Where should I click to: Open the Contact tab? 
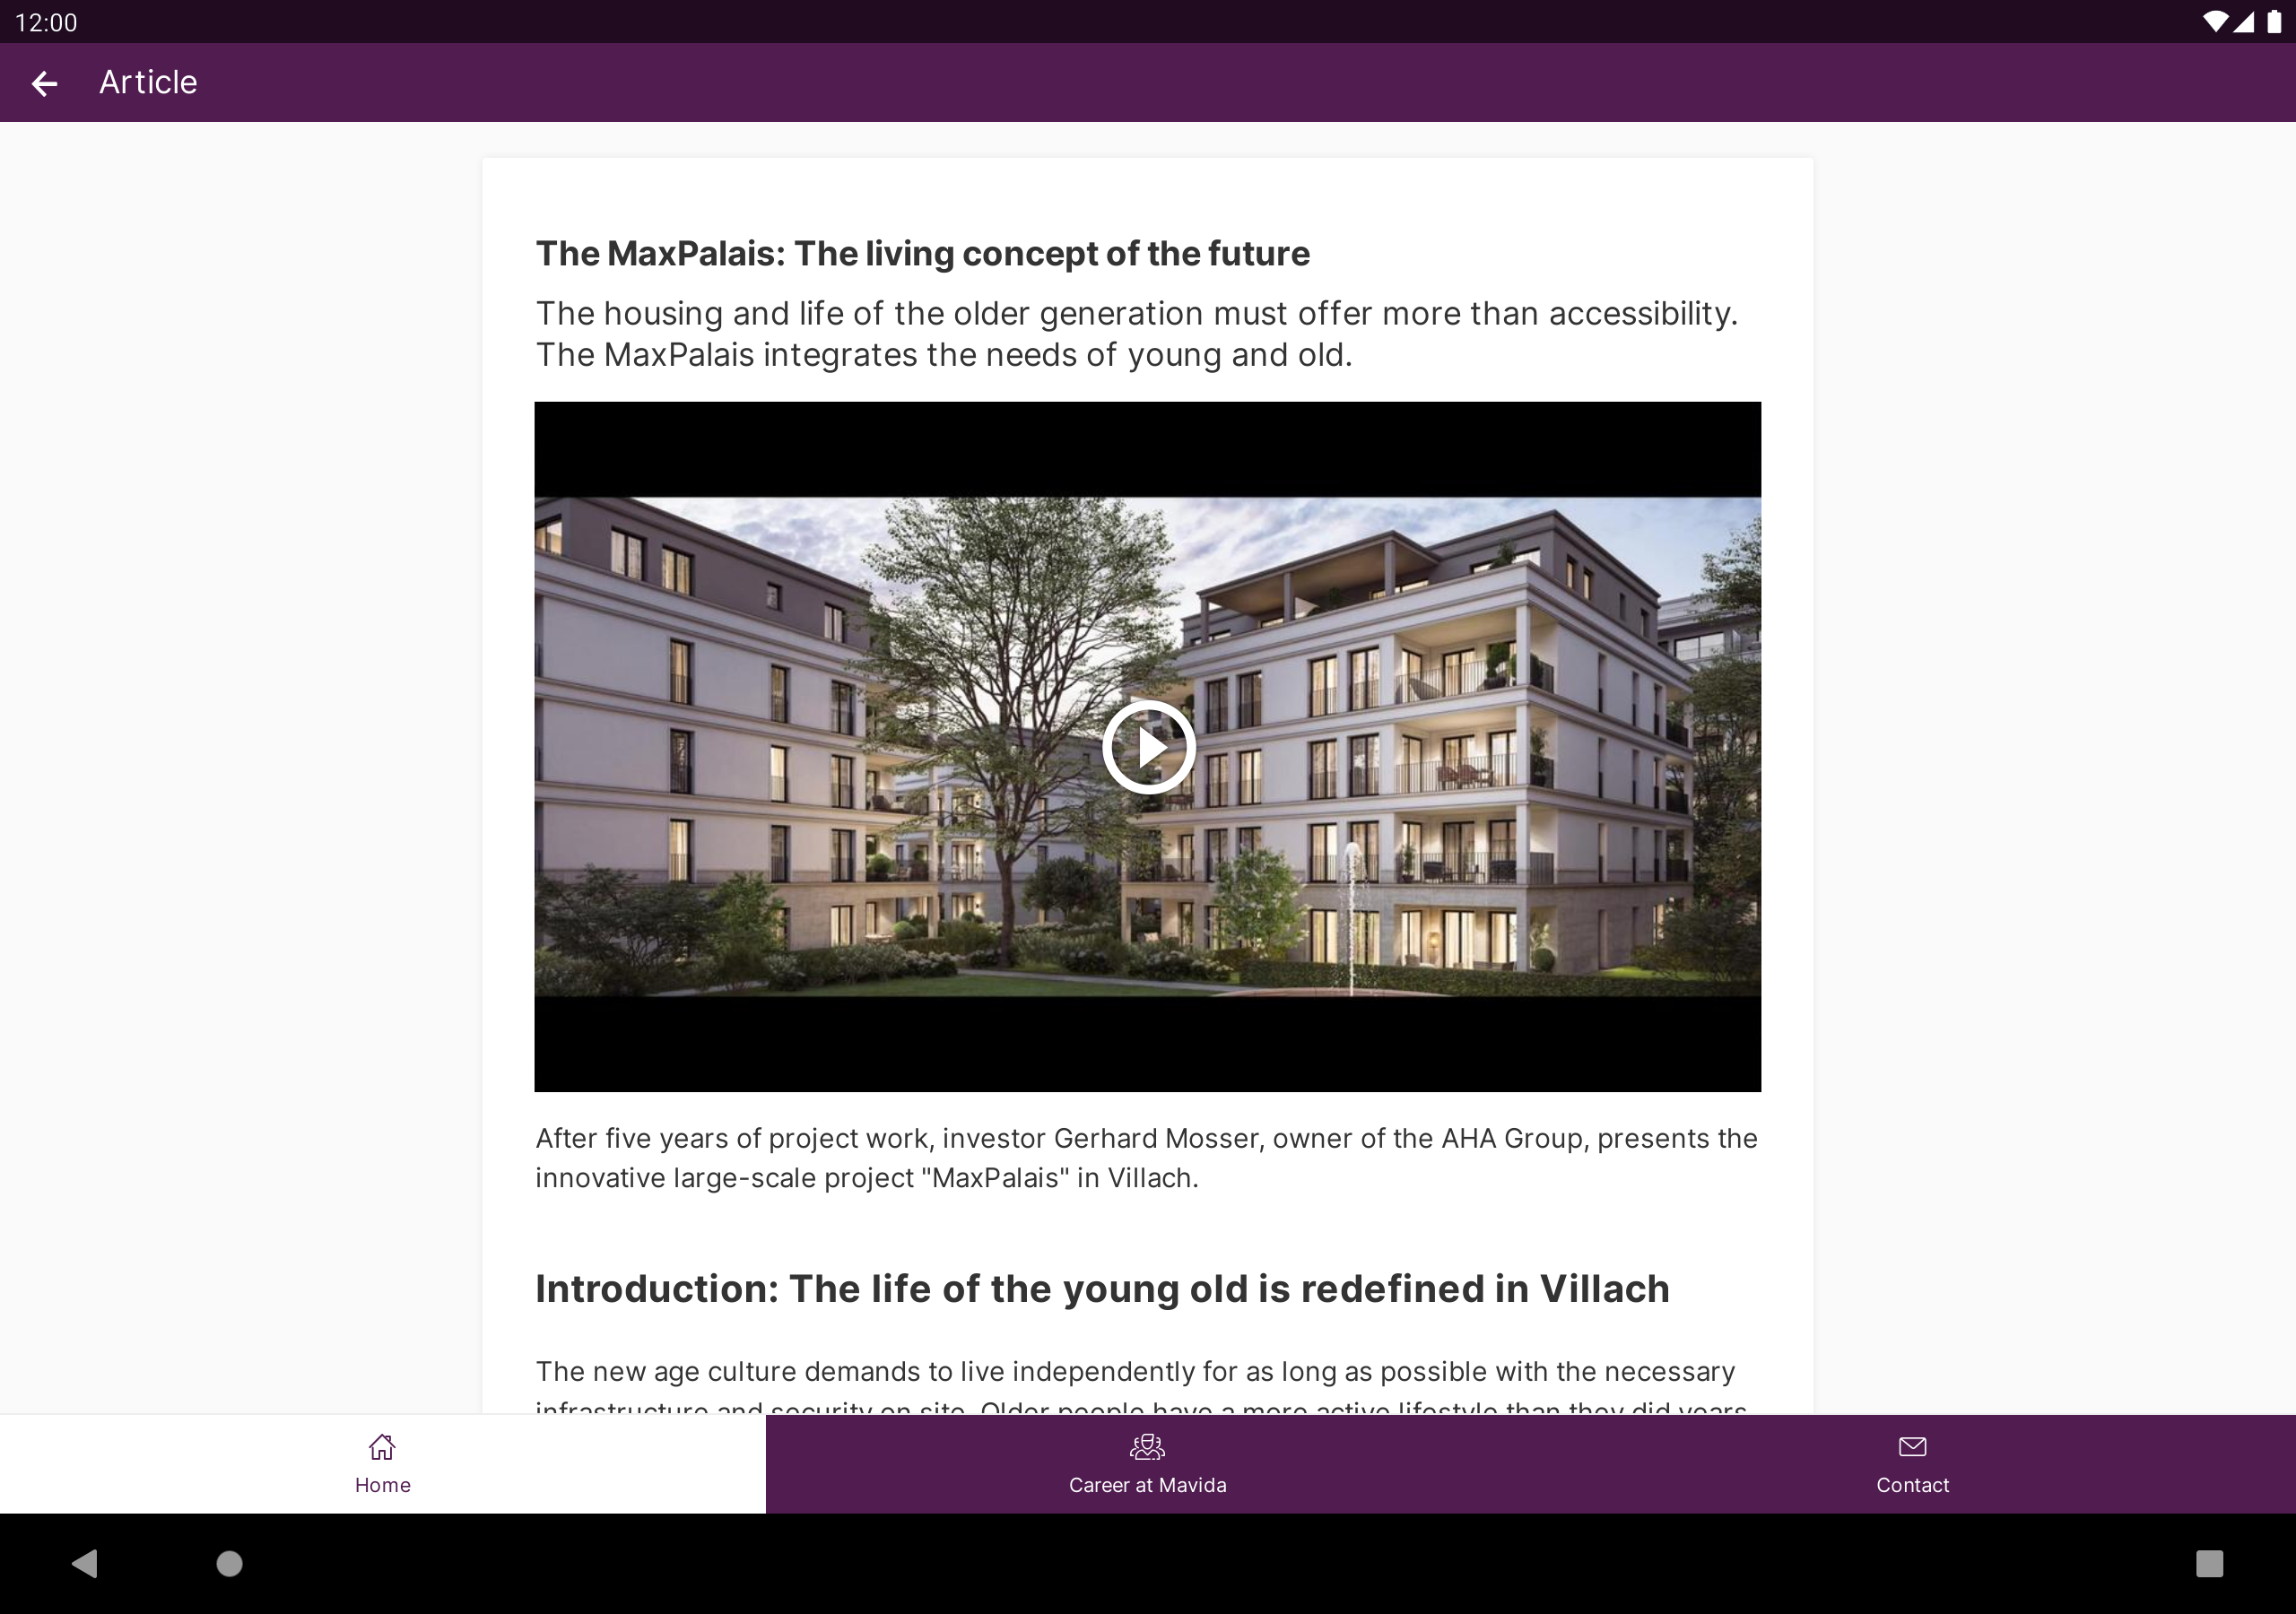tap(1913, 1464)
